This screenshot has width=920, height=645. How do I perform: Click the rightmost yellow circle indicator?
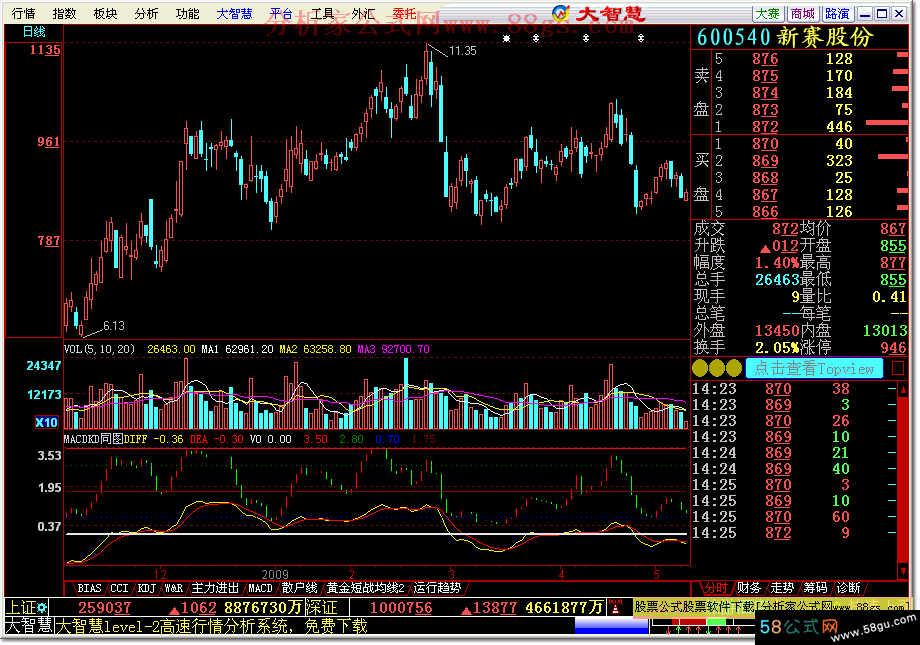(x=734, y=369)
